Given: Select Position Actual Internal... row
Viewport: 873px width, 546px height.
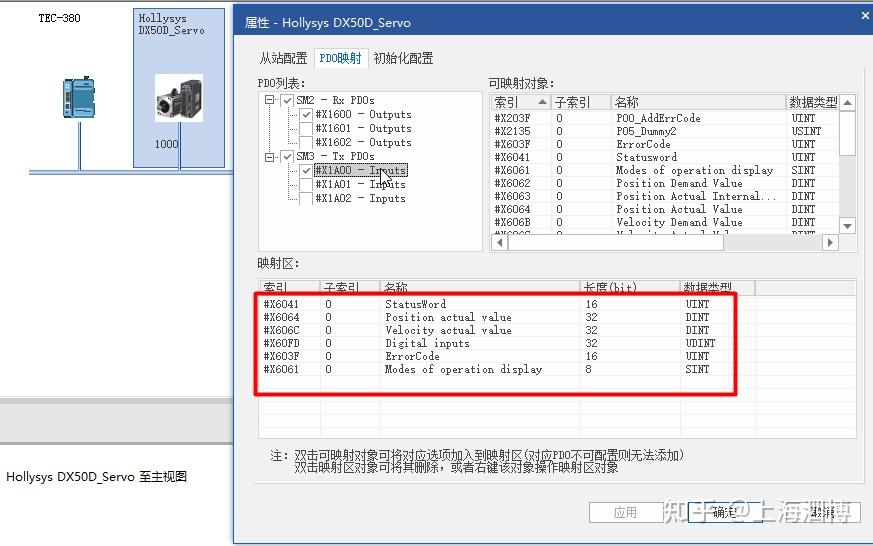Looking at the screenshot, I should pos(666,196).
